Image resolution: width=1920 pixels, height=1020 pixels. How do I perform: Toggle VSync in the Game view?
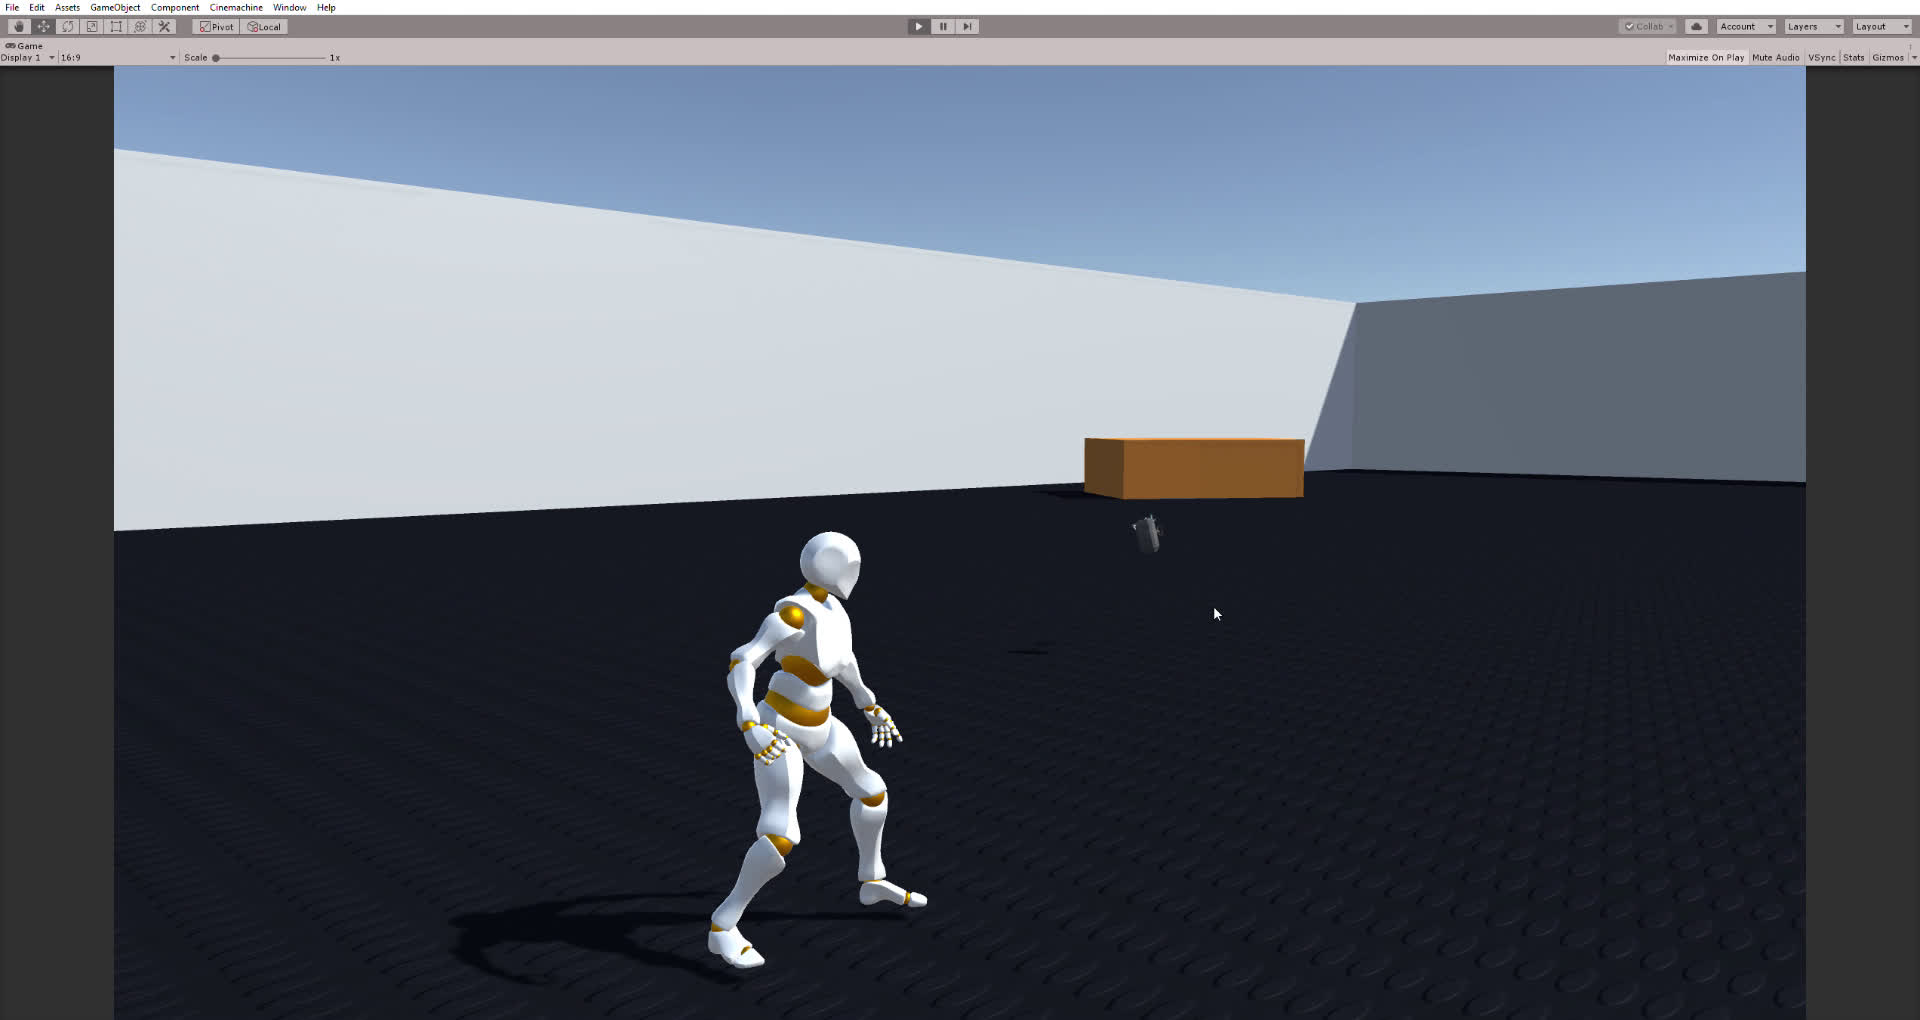[x=1822, y=58]
